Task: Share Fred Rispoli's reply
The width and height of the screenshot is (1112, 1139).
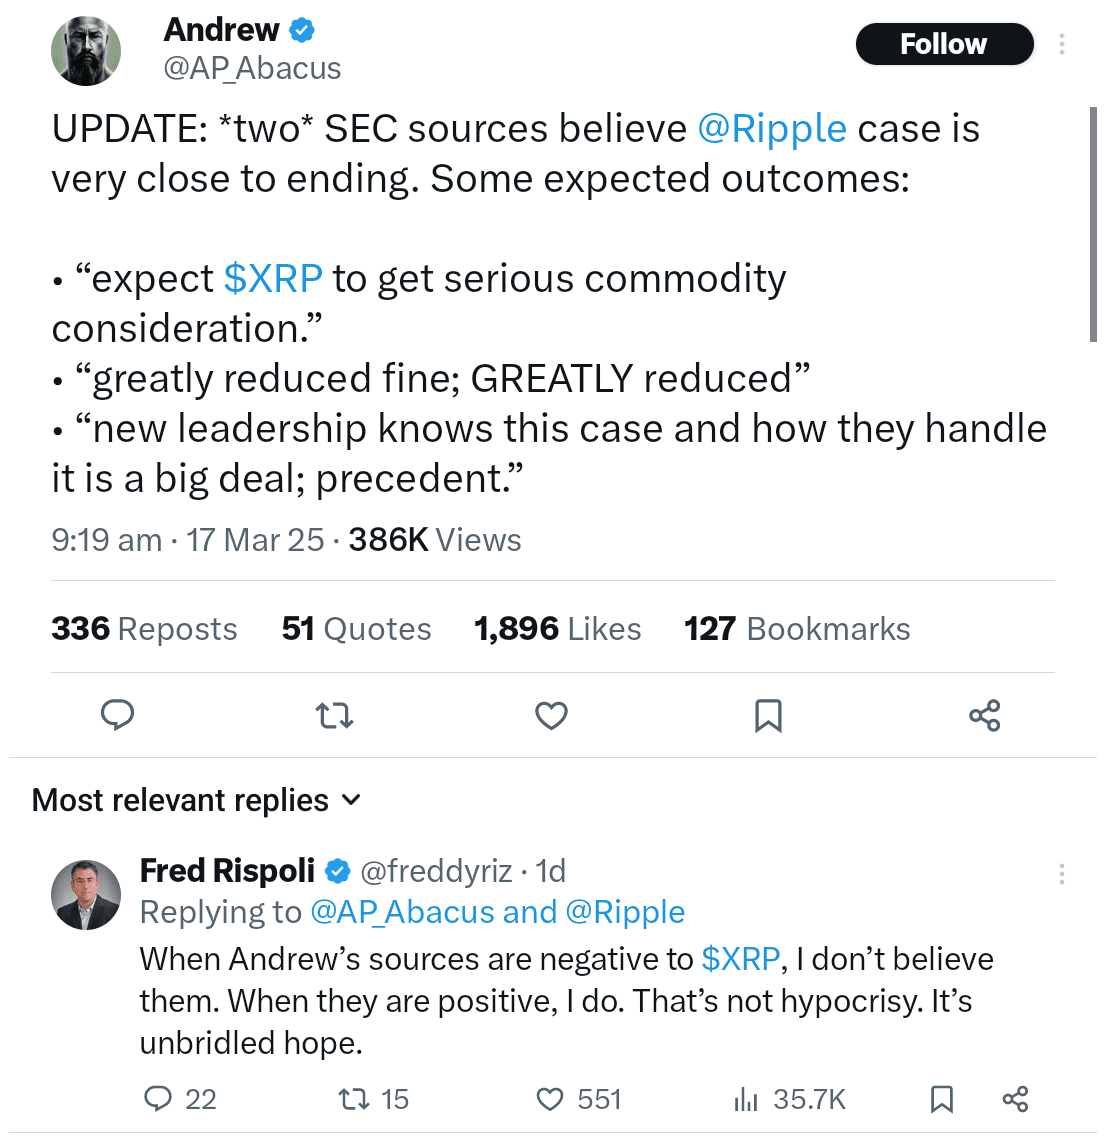Action: tap(1014, 1098)
